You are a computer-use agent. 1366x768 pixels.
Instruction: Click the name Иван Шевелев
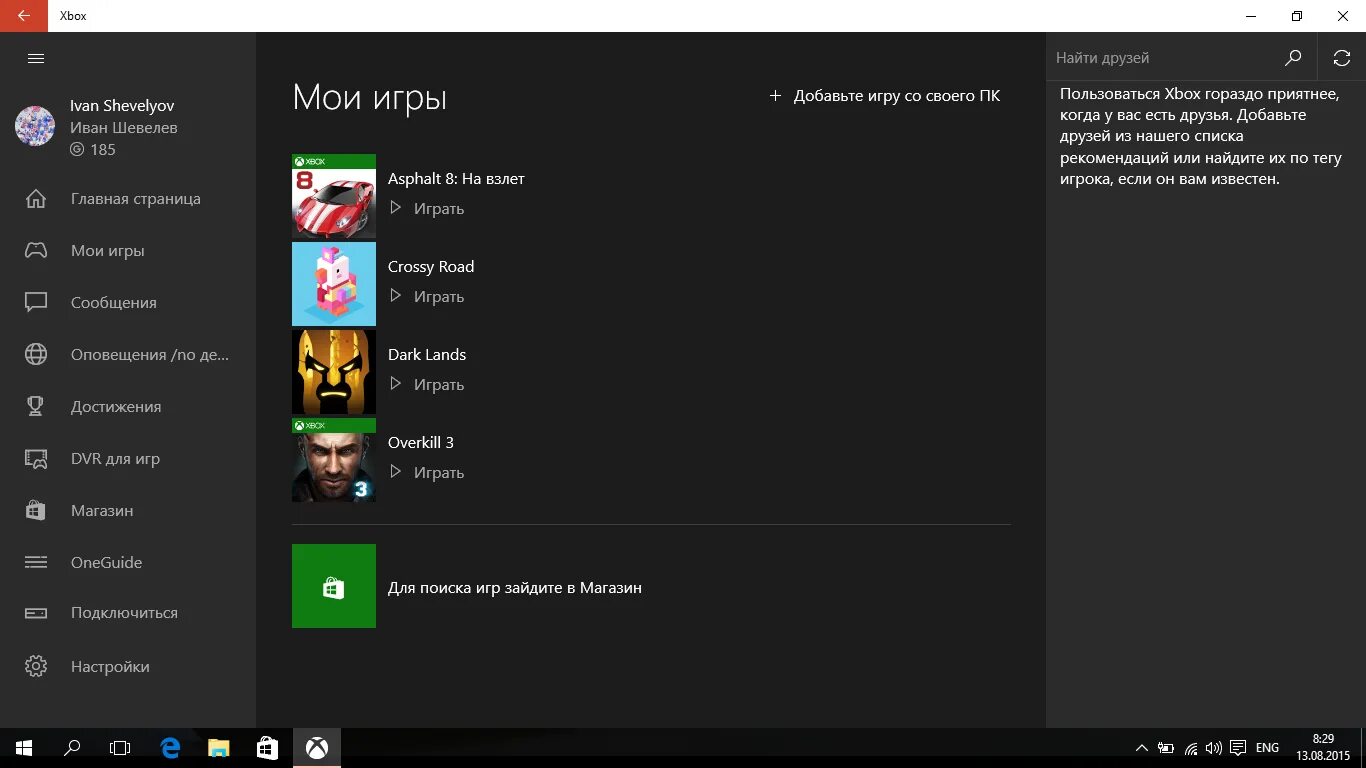[x=124, y=128]
